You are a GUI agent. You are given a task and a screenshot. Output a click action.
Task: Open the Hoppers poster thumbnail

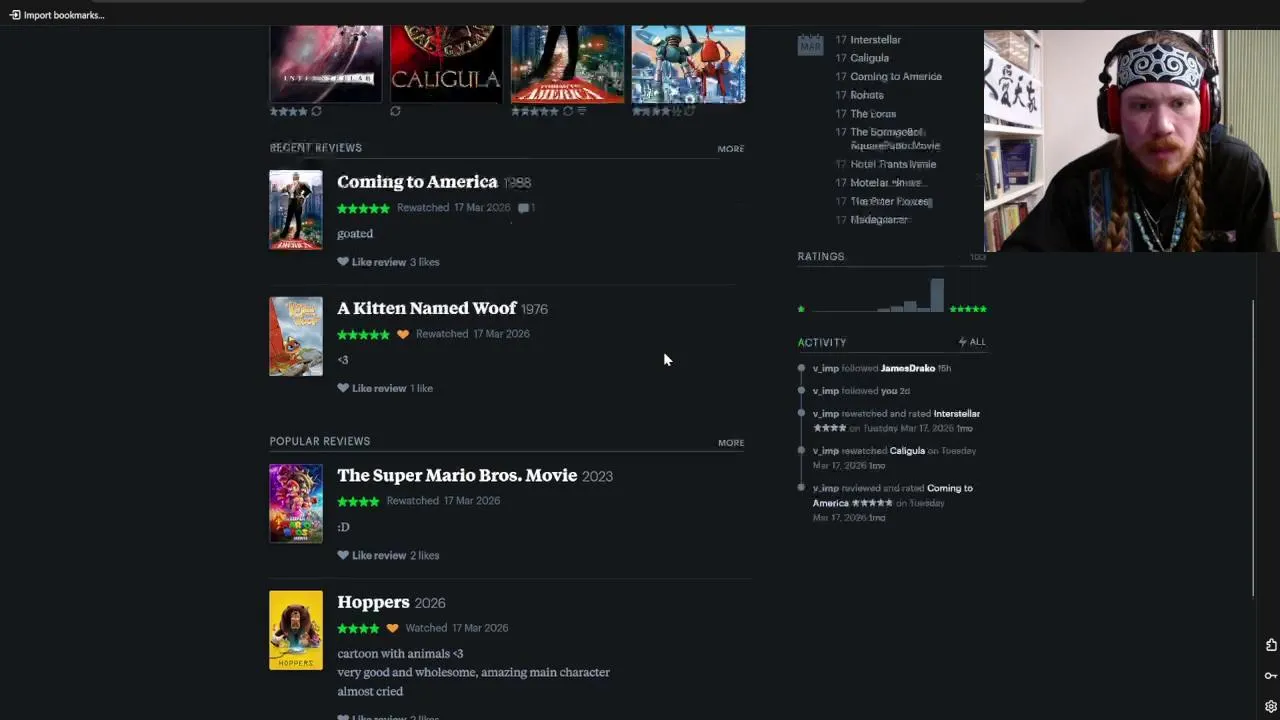[x=296, y=630]
